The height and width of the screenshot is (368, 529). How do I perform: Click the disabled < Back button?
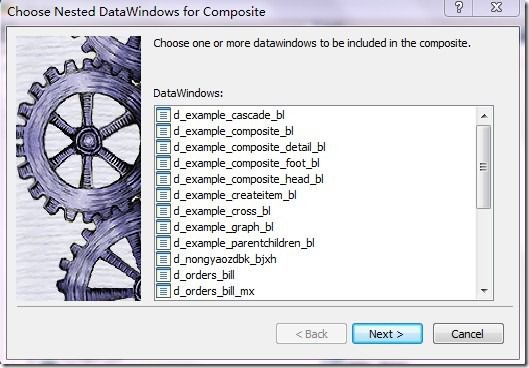point(311,334)
